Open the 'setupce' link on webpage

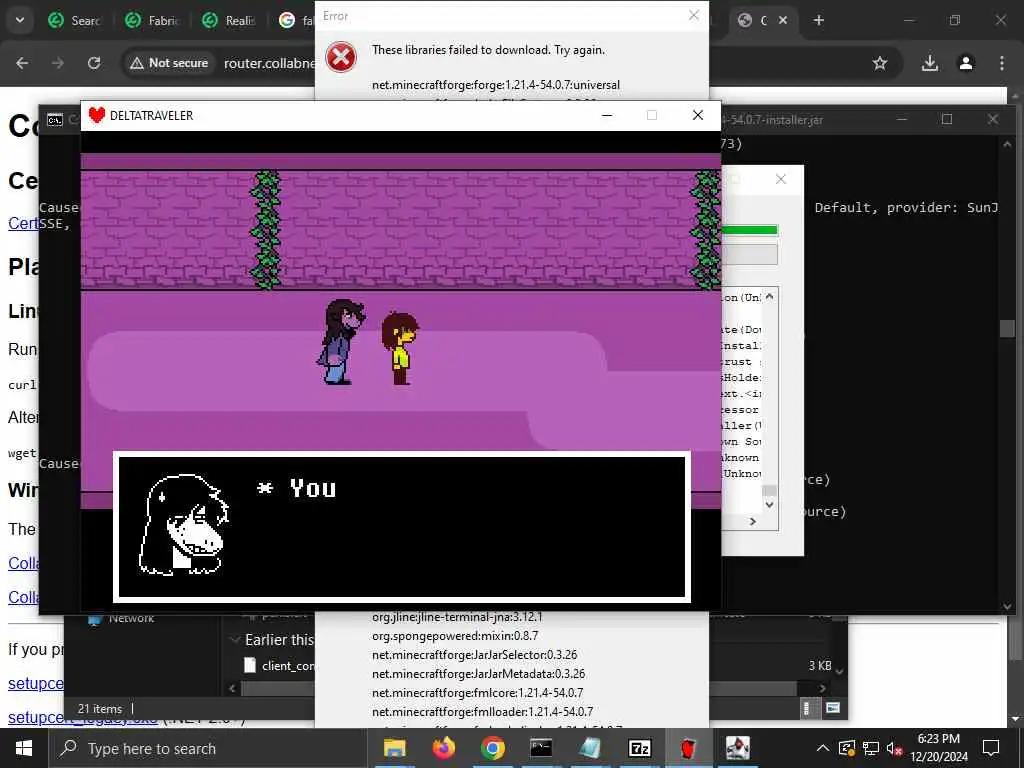36,683
